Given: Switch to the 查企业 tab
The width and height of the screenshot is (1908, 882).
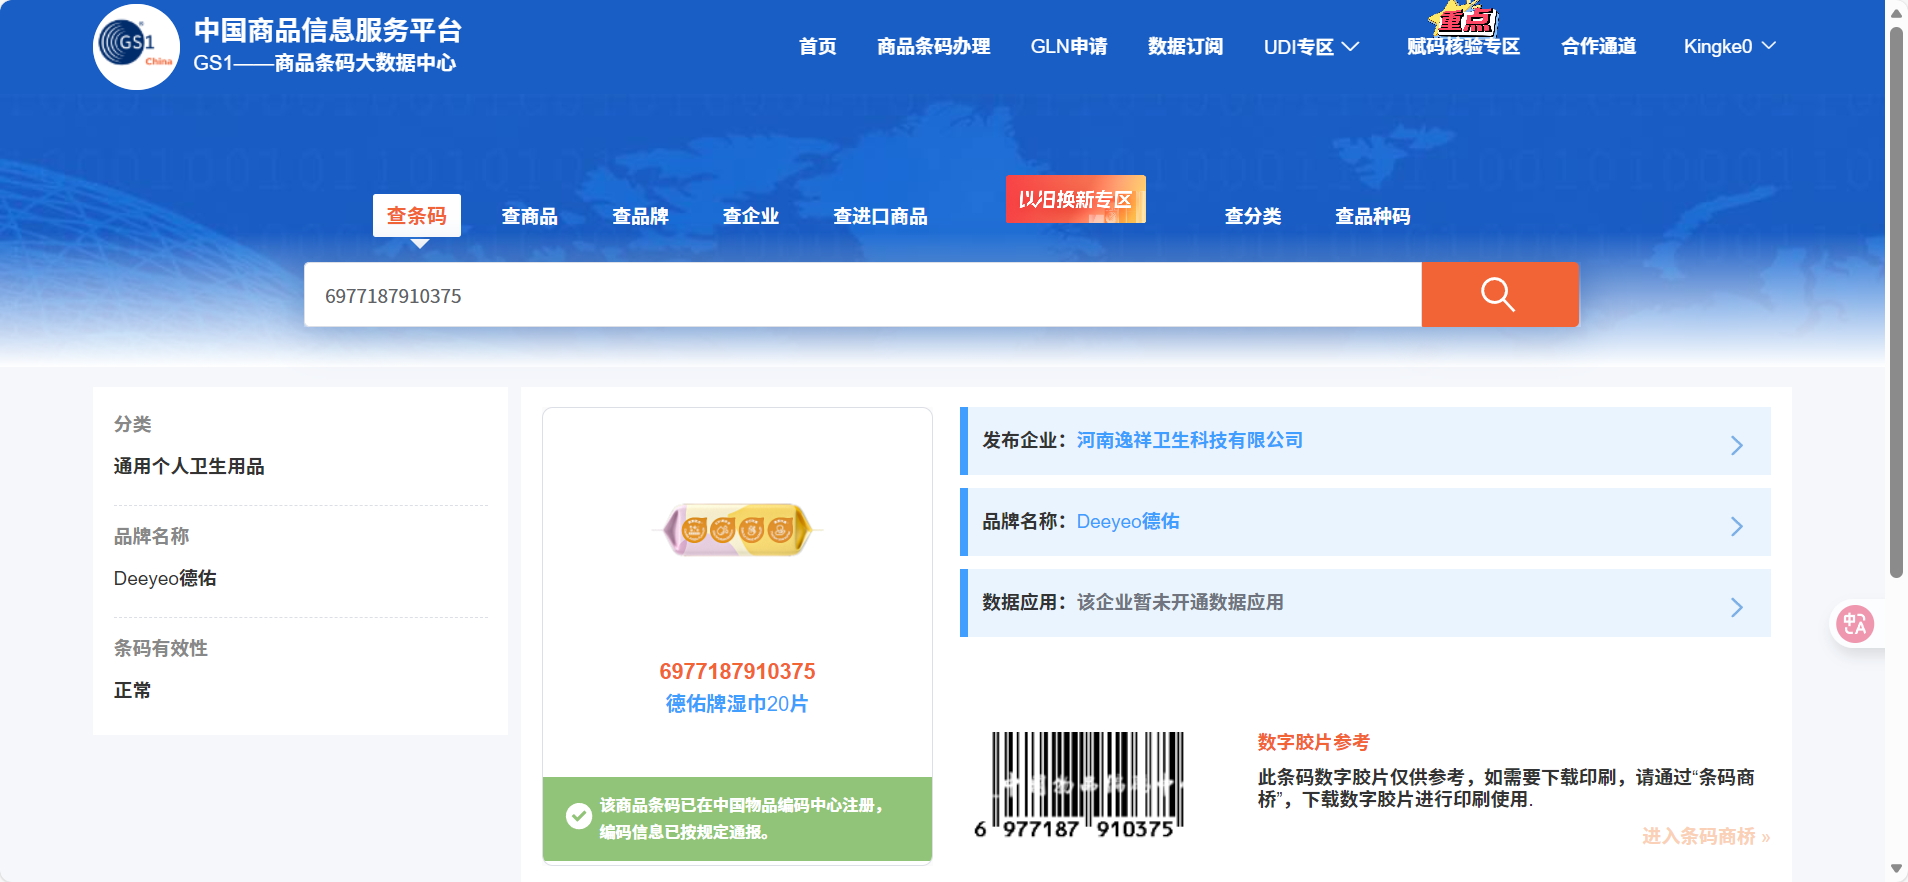Looking at the screenshot, I should pyautogui.click(x=750, y=216).
